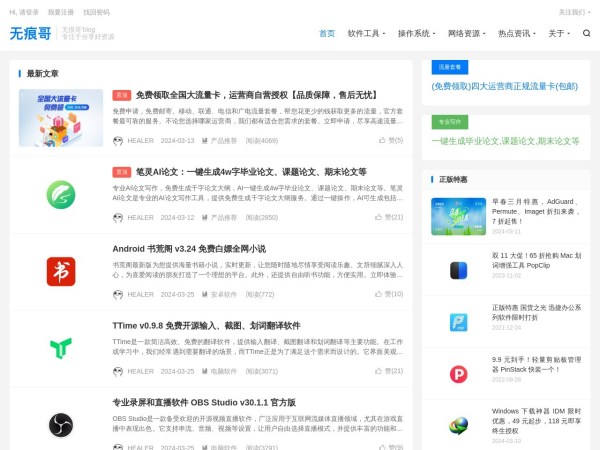Click the black OBS Studio logo icon
The height and width of the screenshot is (450, 600).
coord(61,425)
